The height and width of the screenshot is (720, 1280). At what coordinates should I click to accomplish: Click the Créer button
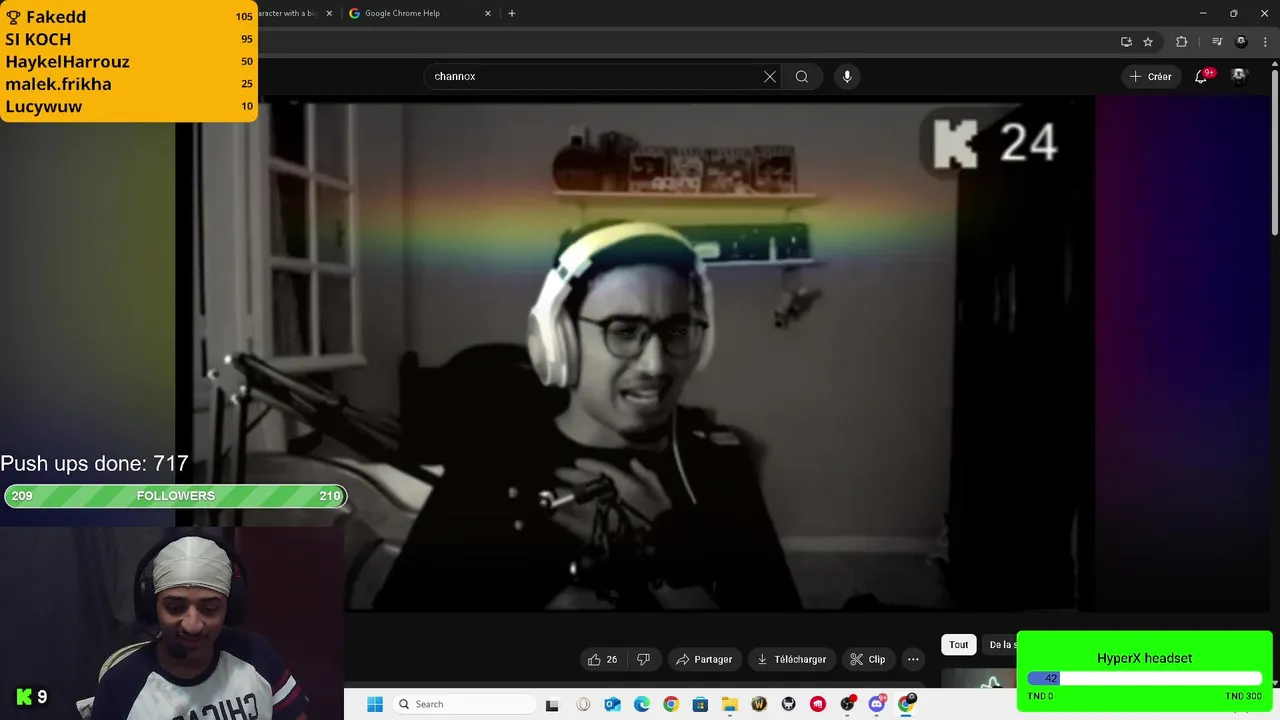1151,76
